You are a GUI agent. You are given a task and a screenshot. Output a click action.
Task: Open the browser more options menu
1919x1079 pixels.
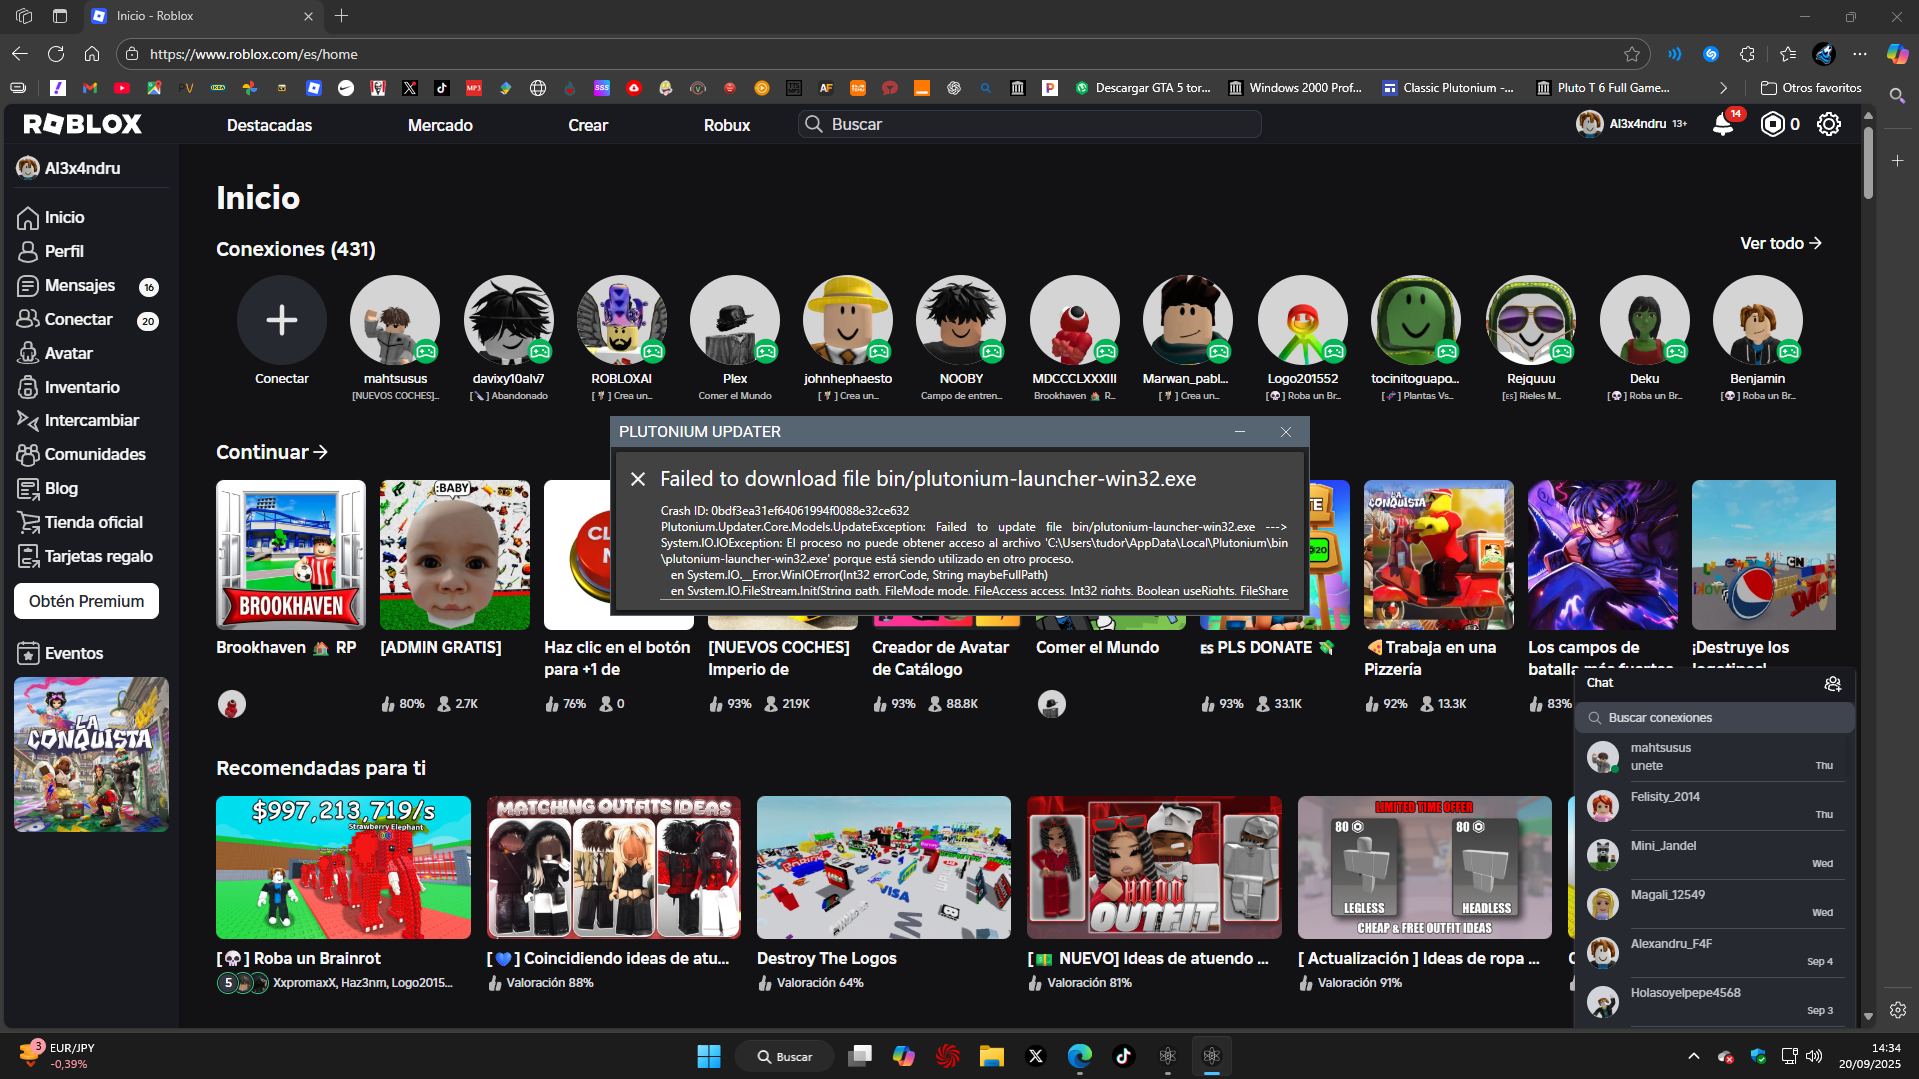[x=1860, y=54]
